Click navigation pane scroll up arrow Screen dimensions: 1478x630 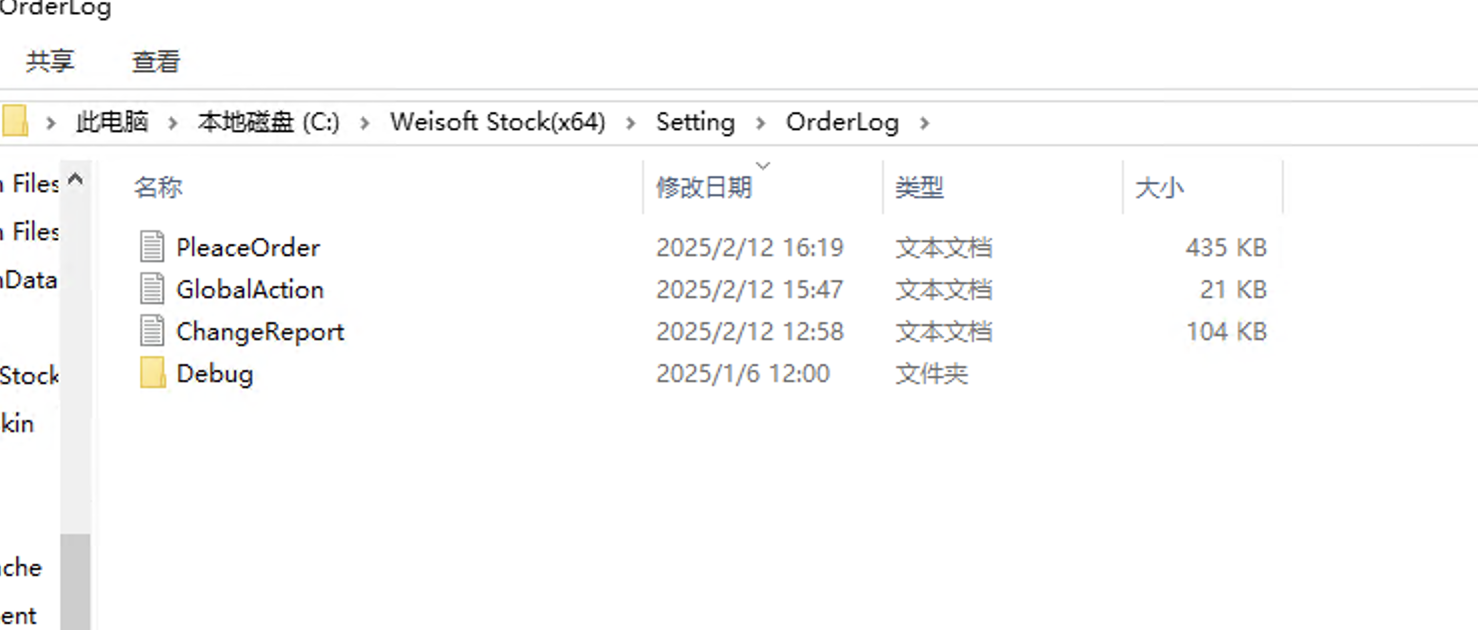(x=75, y=180)
